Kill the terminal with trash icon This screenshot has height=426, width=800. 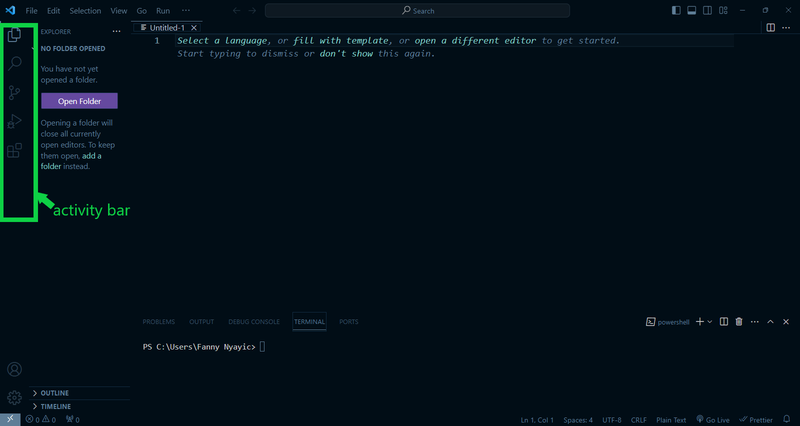(x=739, y=322)
